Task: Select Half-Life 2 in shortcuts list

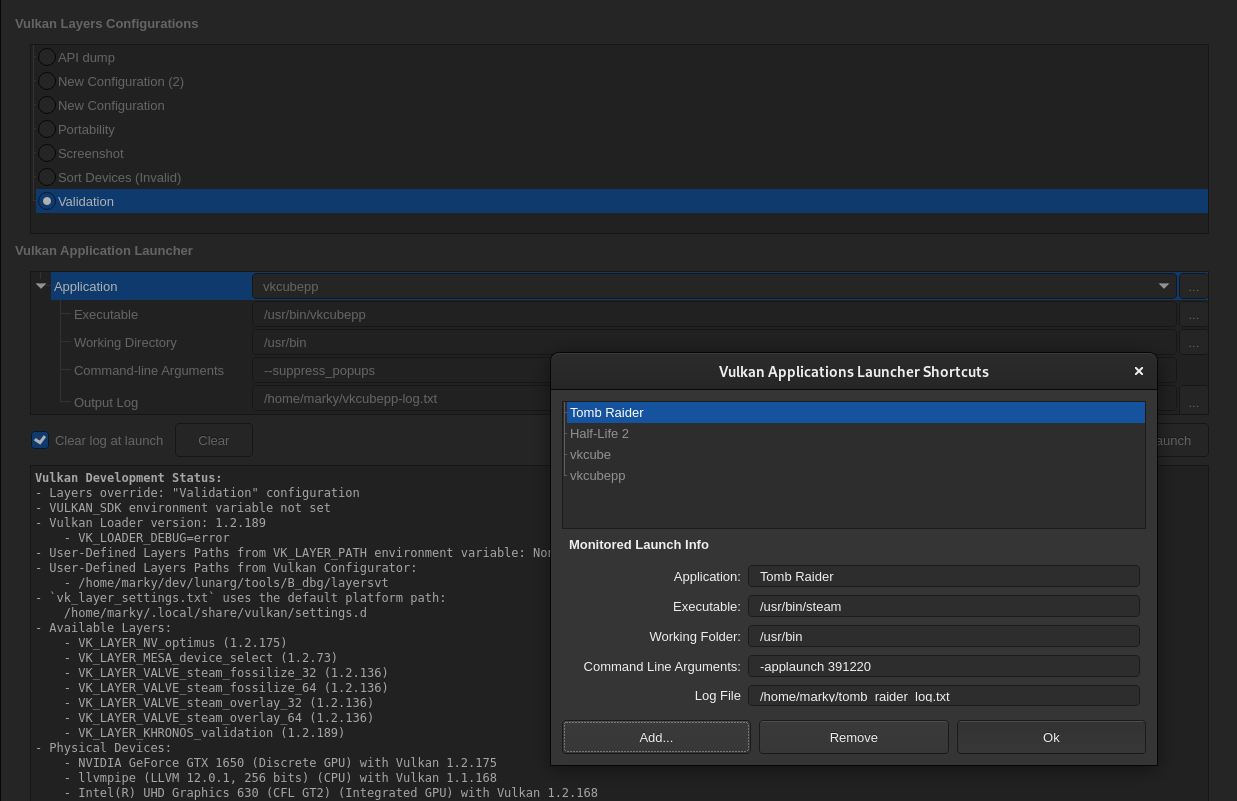Action: pyautogui.click(x=855, y=433)
